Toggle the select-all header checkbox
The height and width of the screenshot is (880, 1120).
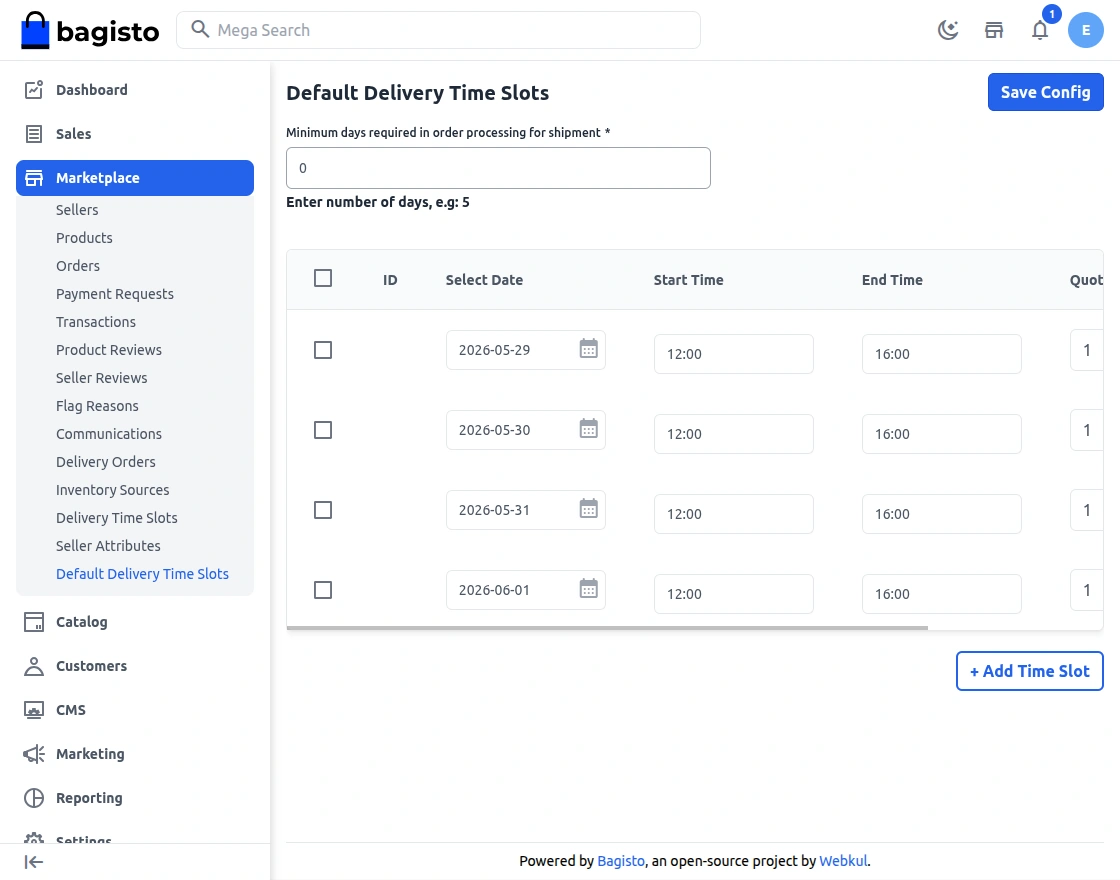tap(323, 278)
